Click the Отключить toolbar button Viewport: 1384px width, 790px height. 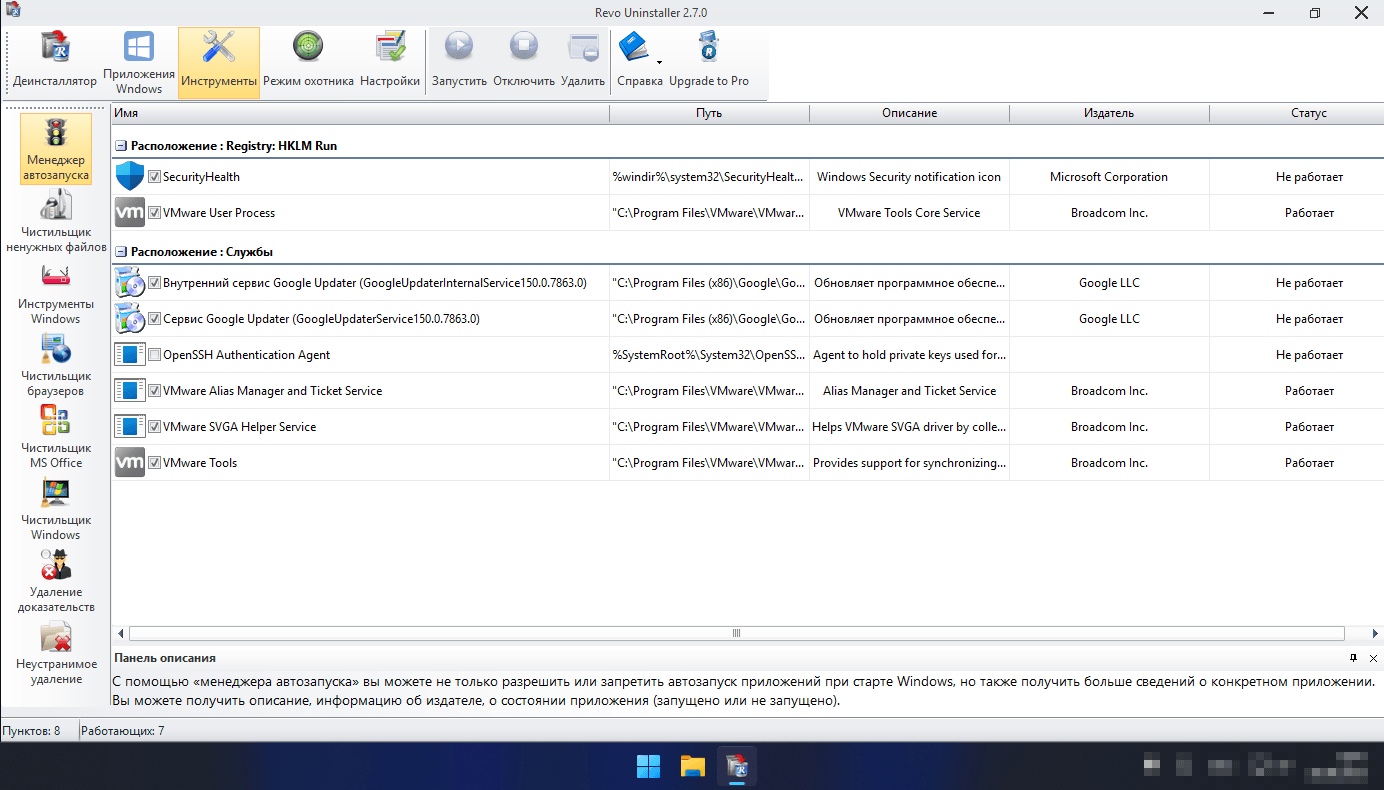(x=524, y=62)
